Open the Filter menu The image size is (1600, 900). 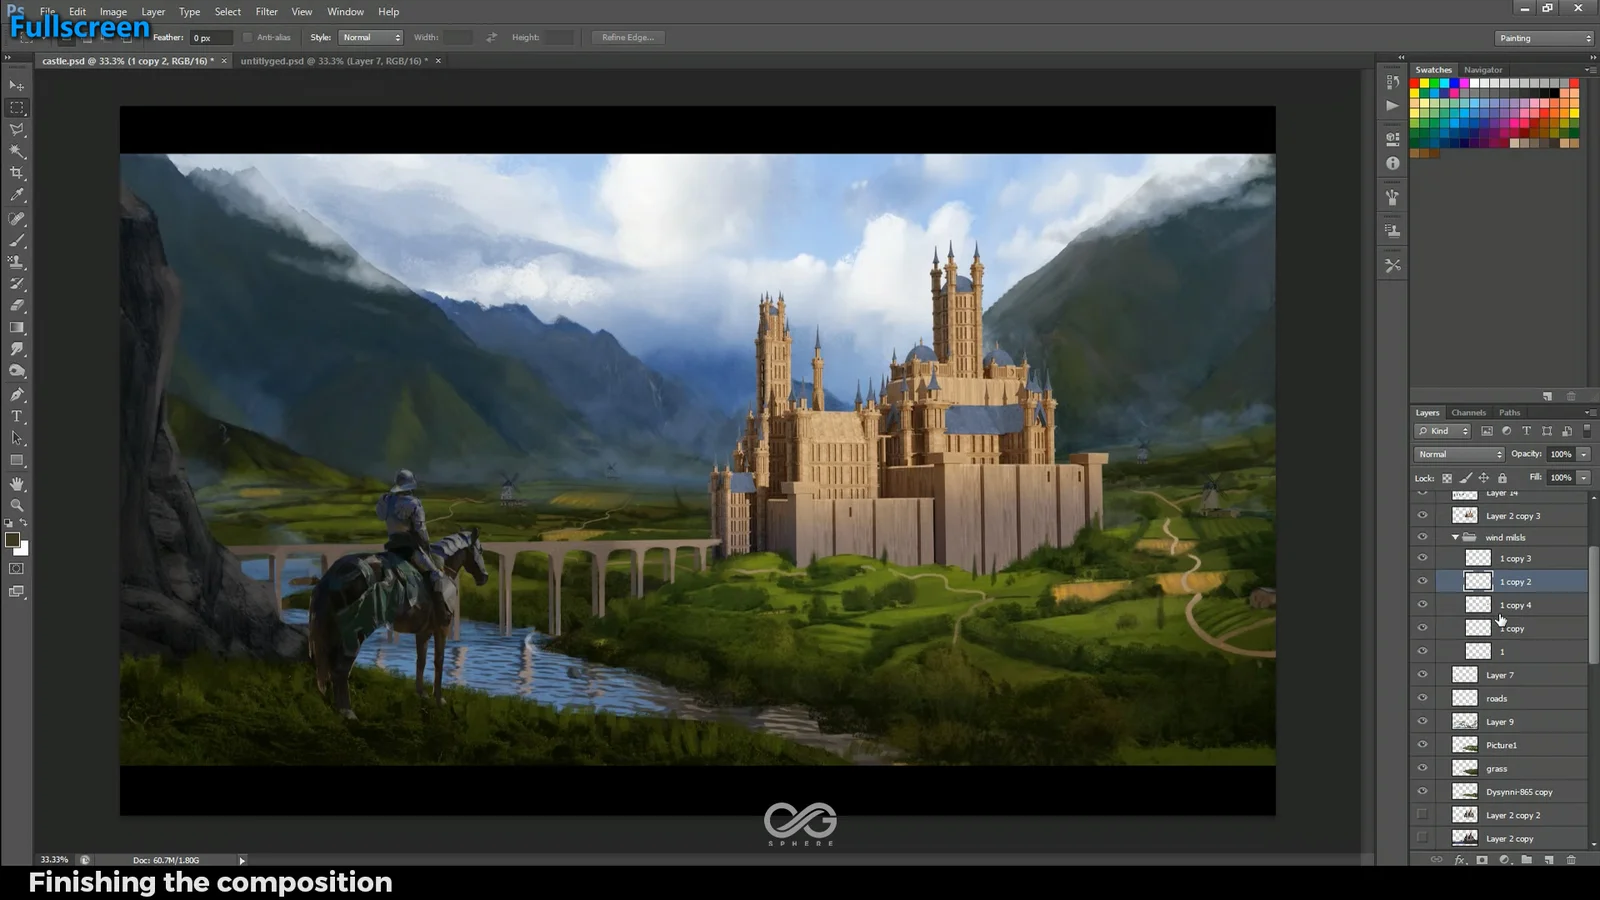click(x=266, y=11)
